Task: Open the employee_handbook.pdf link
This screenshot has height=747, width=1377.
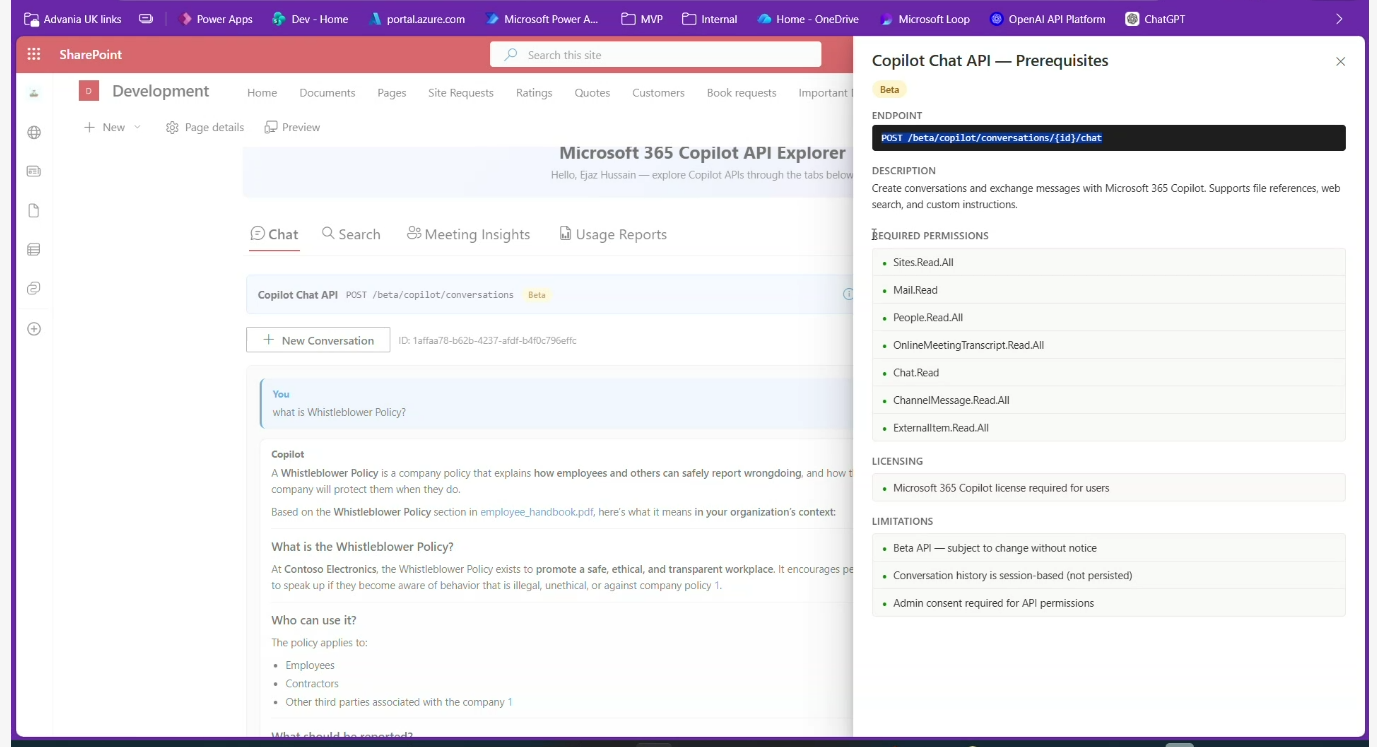Action: click(x=536, y=512)
